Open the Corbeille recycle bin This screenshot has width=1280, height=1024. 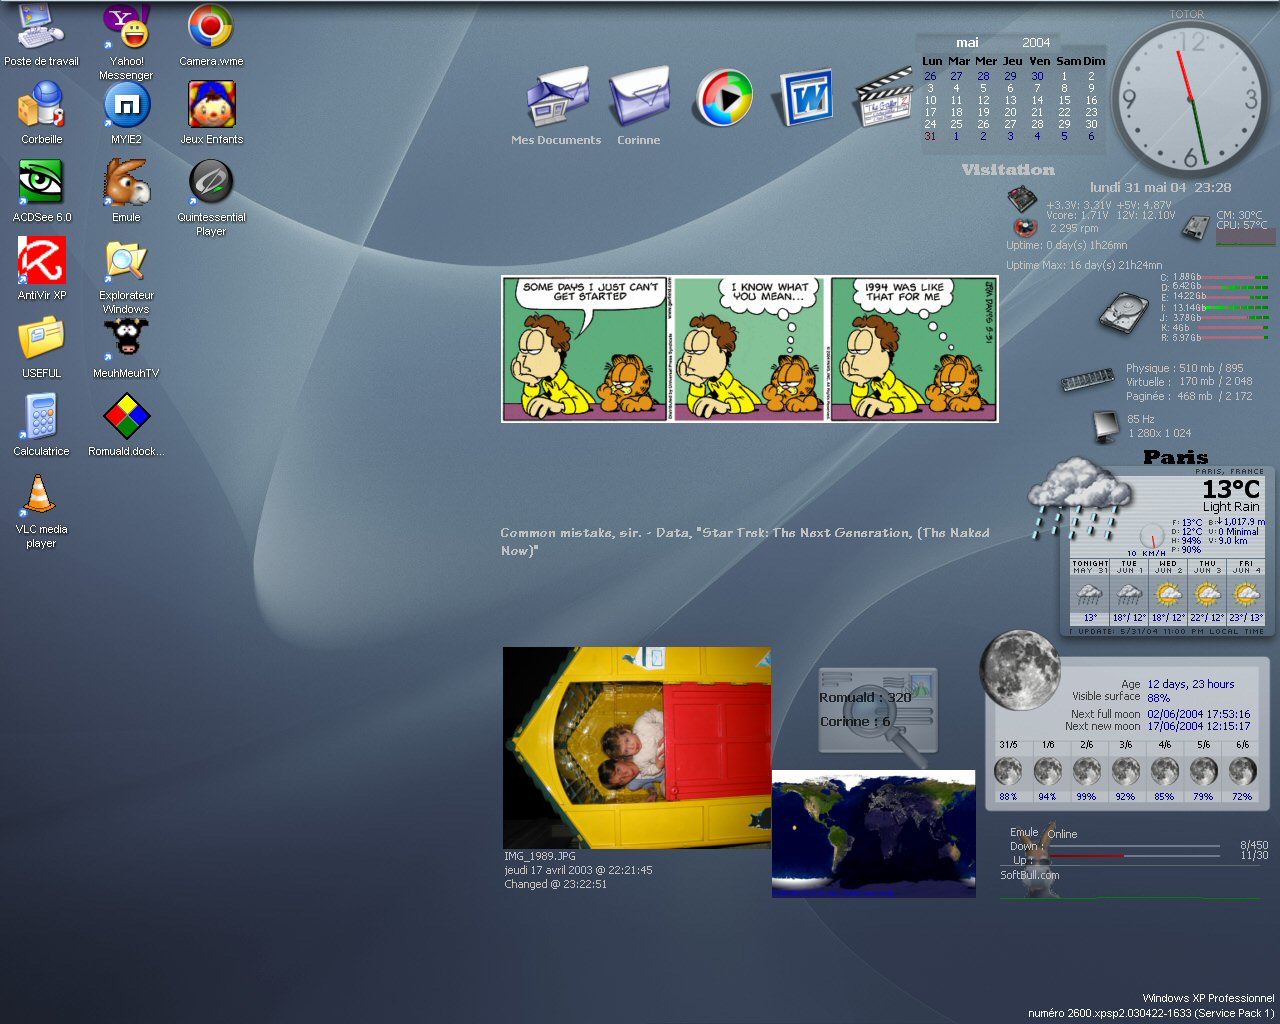(x=41, y=113)
